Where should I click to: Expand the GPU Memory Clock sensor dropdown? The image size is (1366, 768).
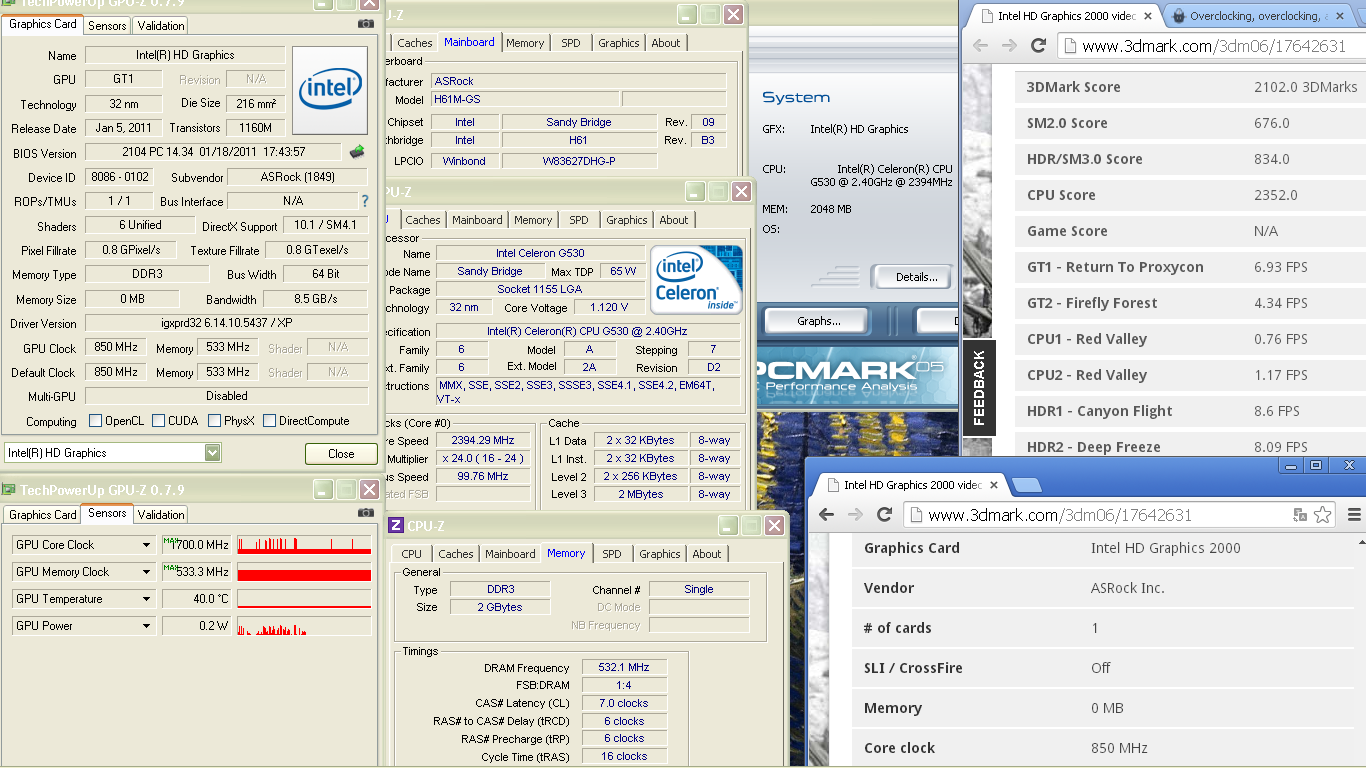click(x=147, y=572)
